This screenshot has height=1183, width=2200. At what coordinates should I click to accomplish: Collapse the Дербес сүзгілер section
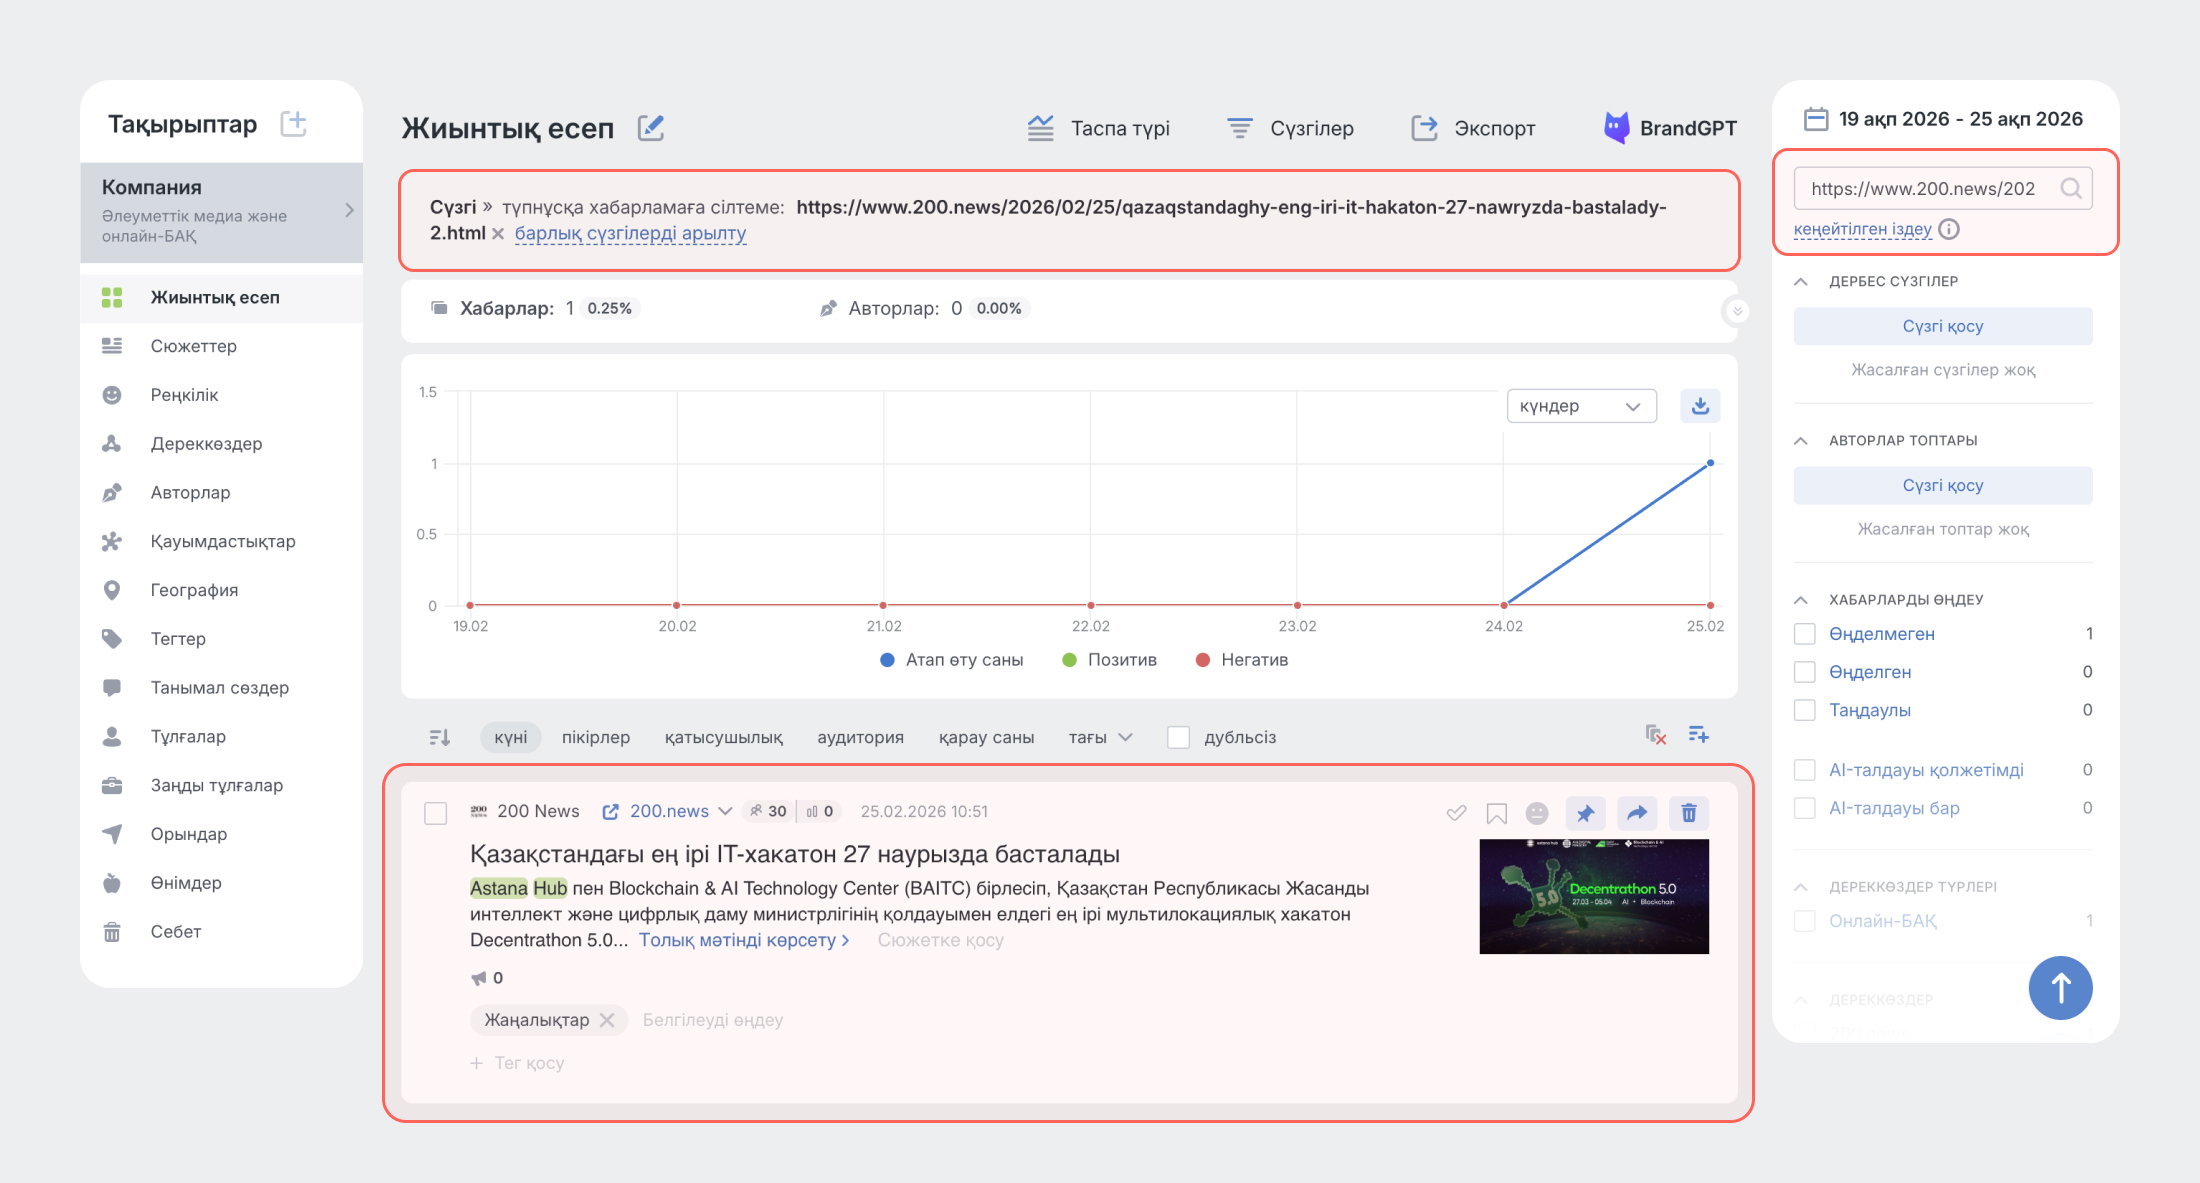1801,281
